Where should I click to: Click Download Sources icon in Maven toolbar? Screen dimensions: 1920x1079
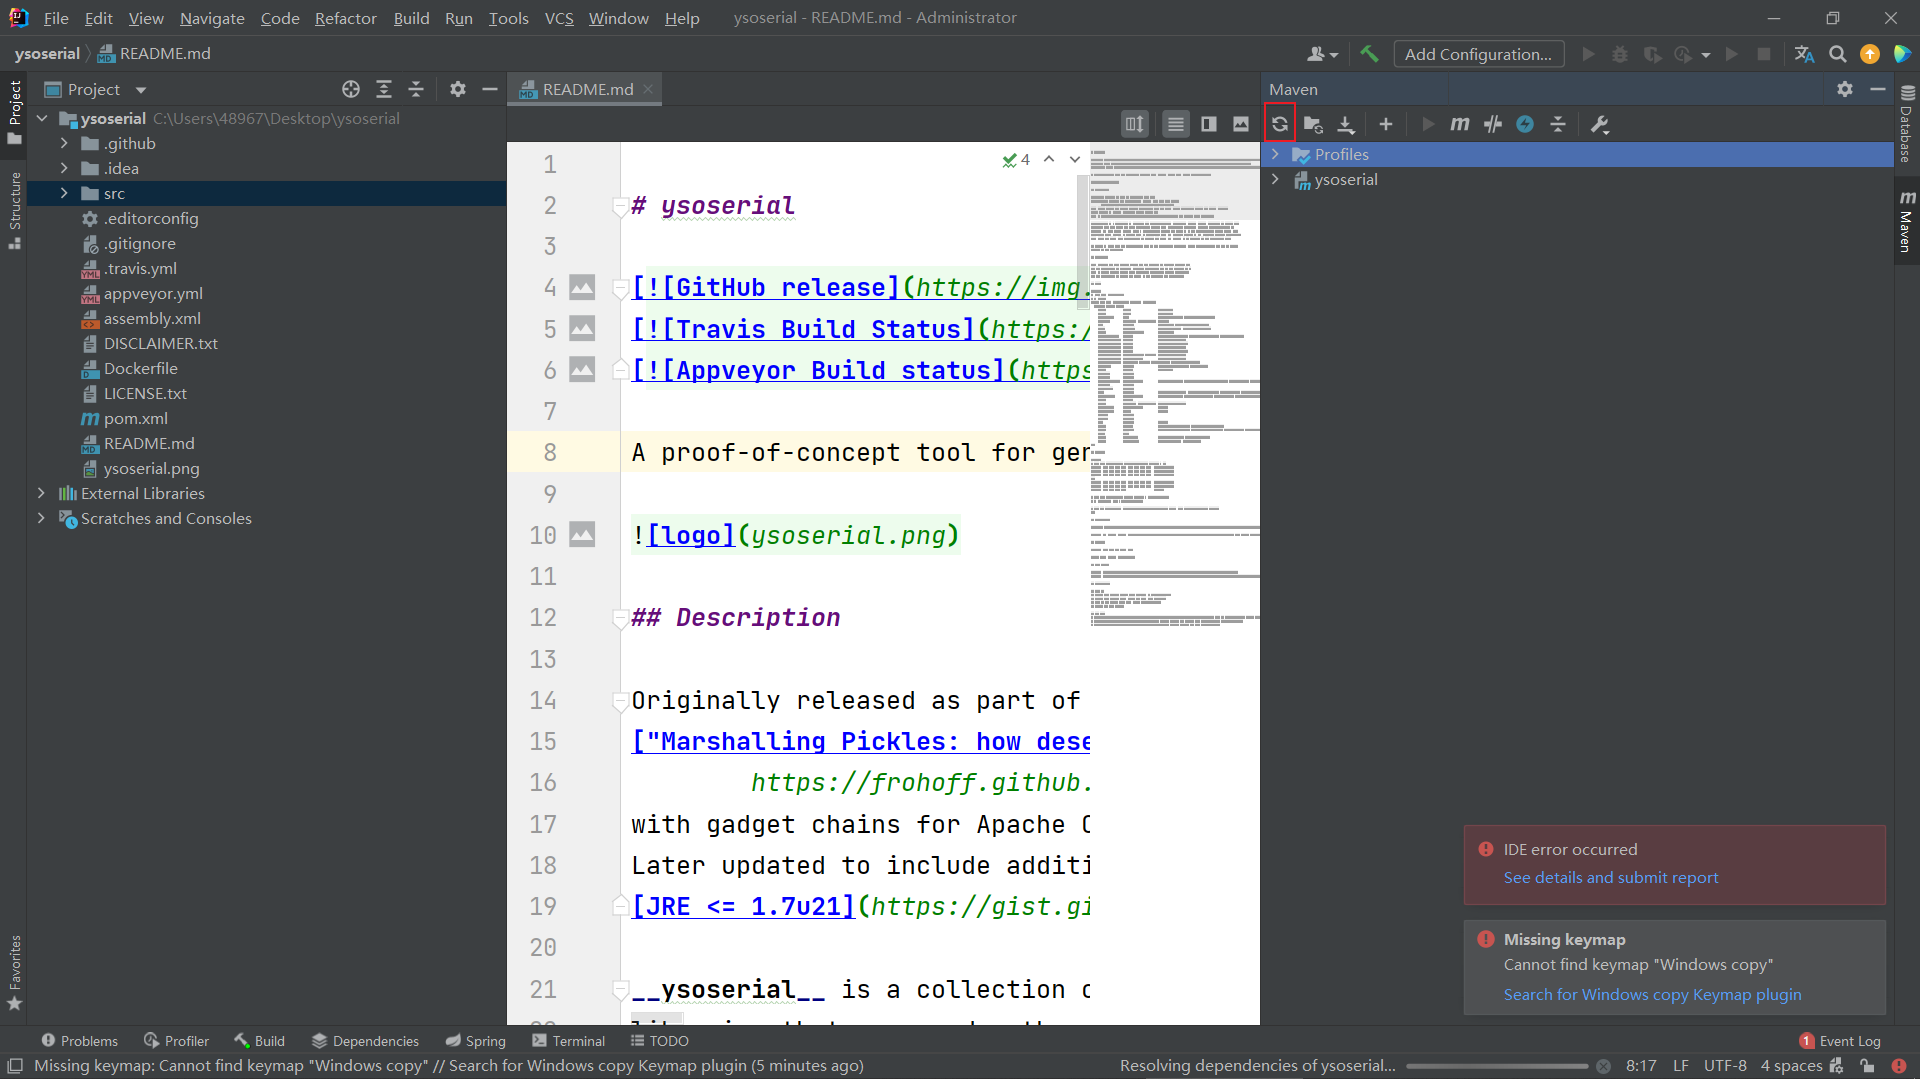pos(1346,124)
